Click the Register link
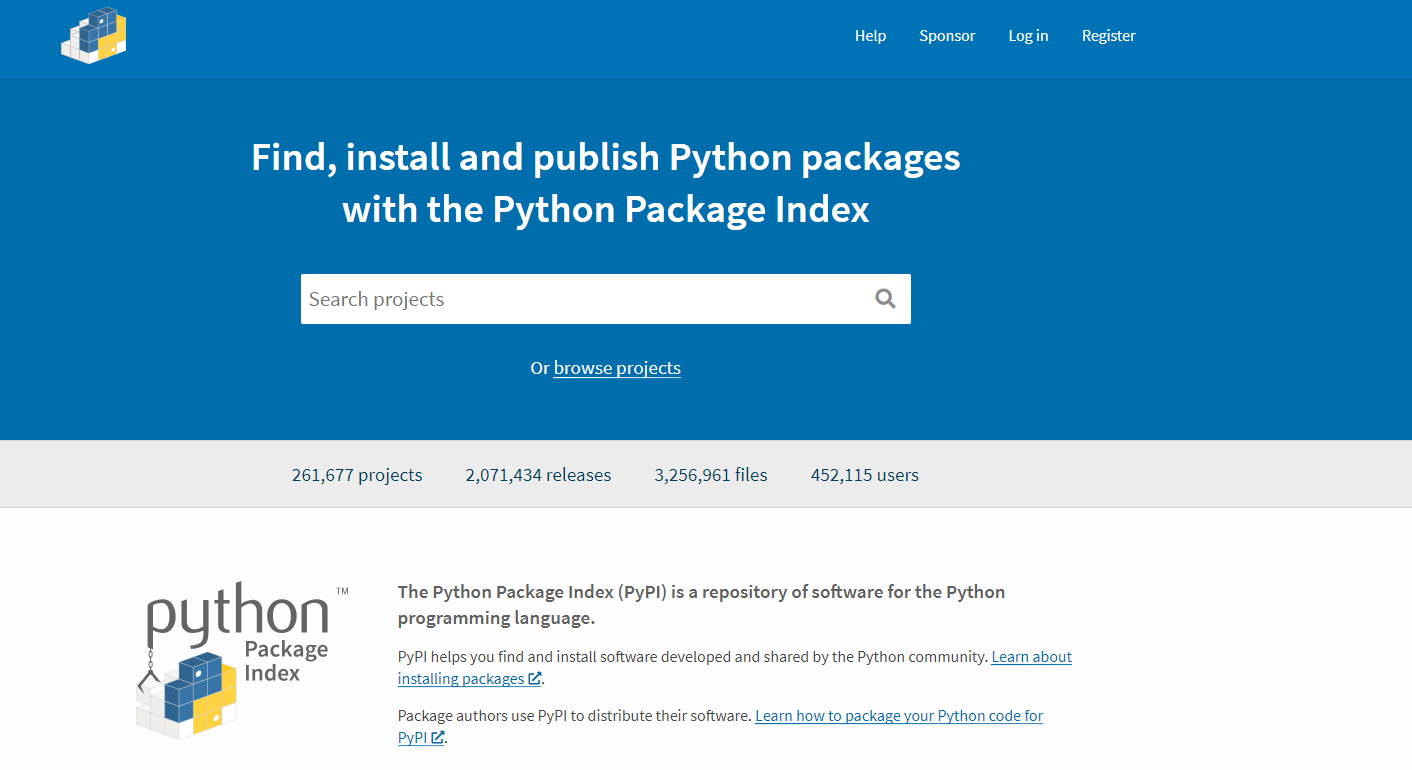This screenshot has height=770, width=1412. 1108,35
